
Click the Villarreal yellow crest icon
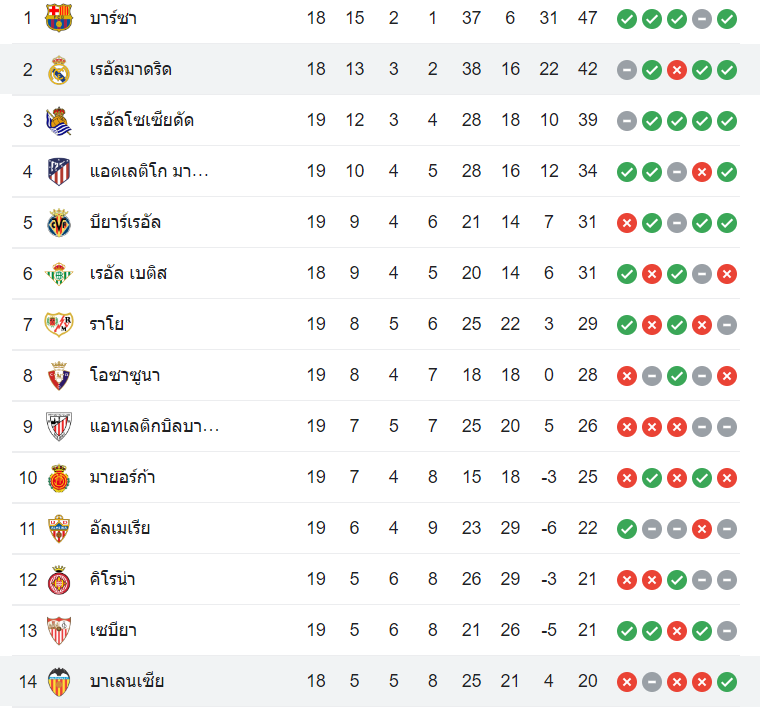(x=59, y=222)
